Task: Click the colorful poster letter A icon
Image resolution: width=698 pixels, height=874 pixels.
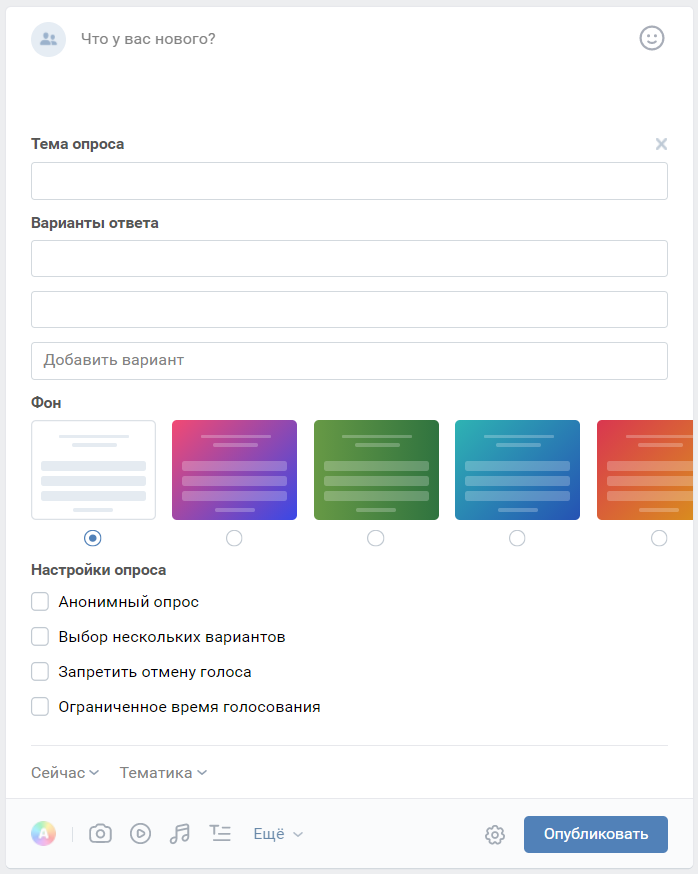Action: [43, 833]
